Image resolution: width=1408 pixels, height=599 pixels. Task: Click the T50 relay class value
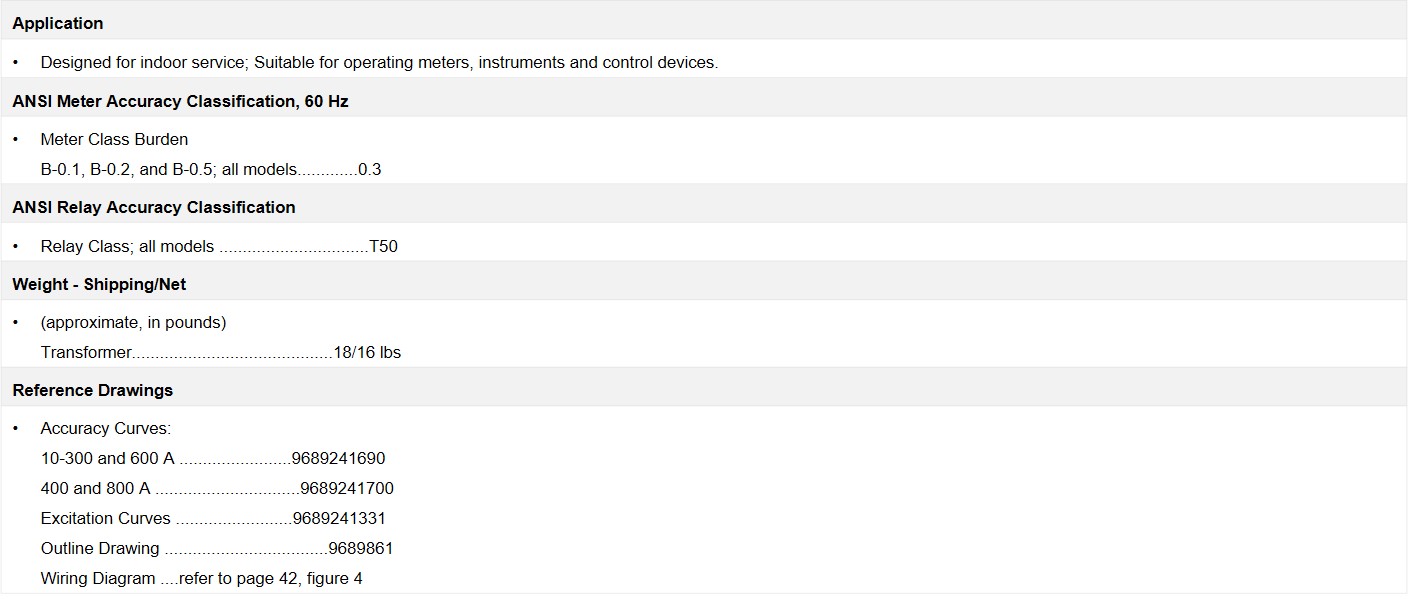(x=384, y=246)
